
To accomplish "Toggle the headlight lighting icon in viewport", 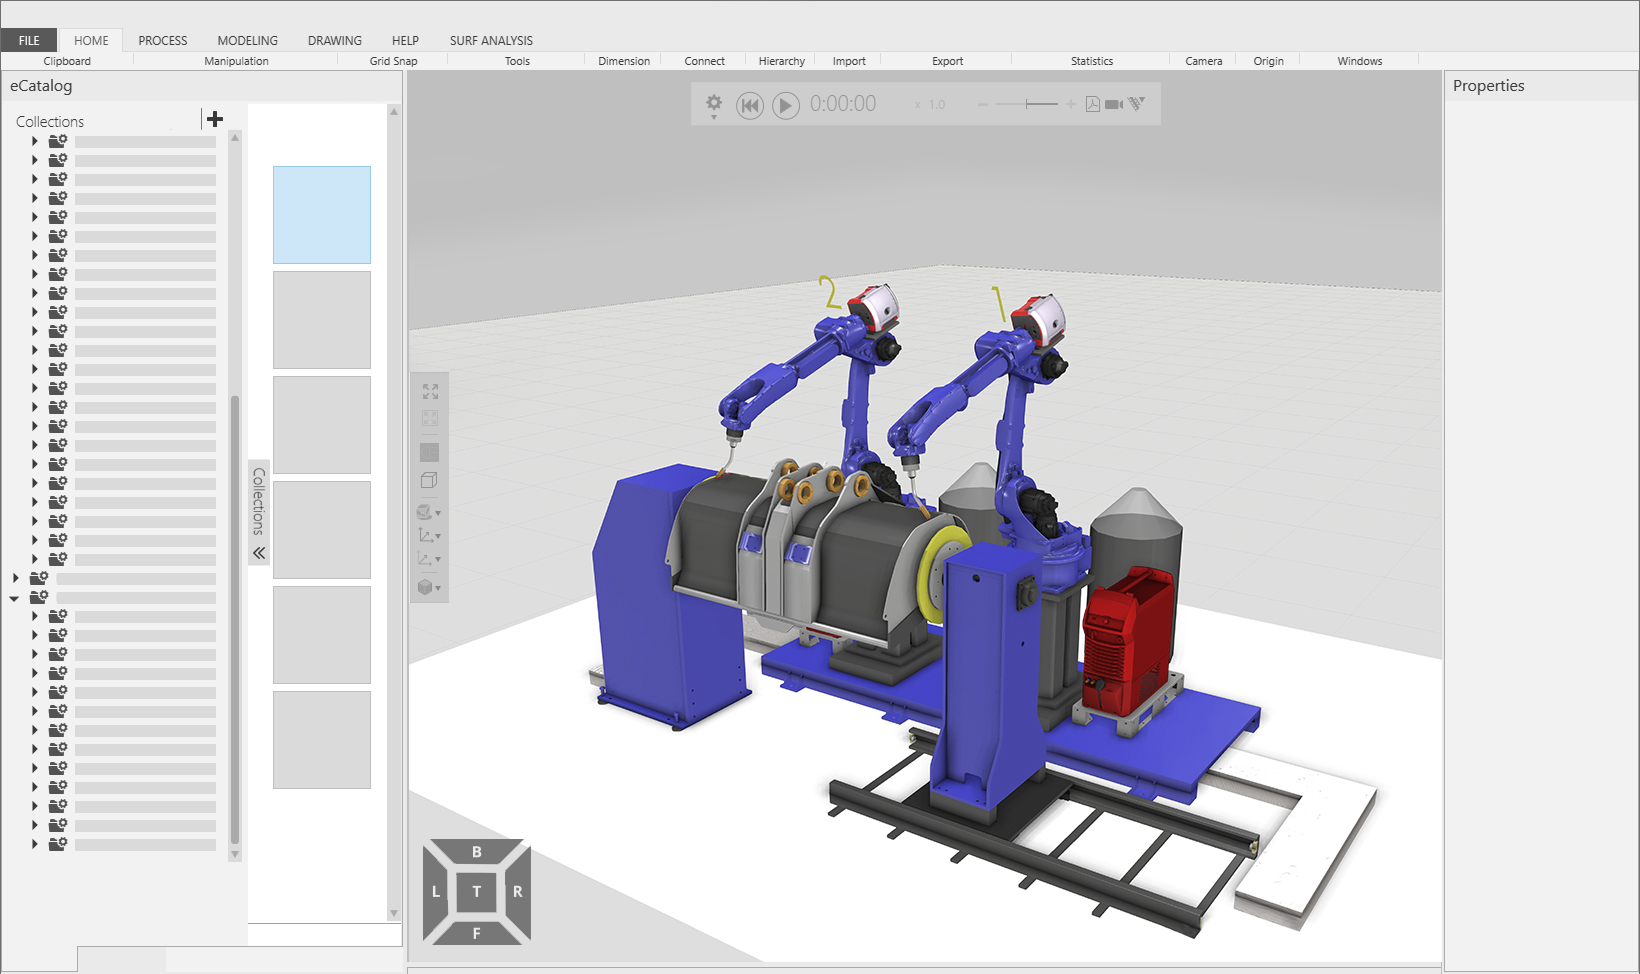I will (x=429, y=453).
